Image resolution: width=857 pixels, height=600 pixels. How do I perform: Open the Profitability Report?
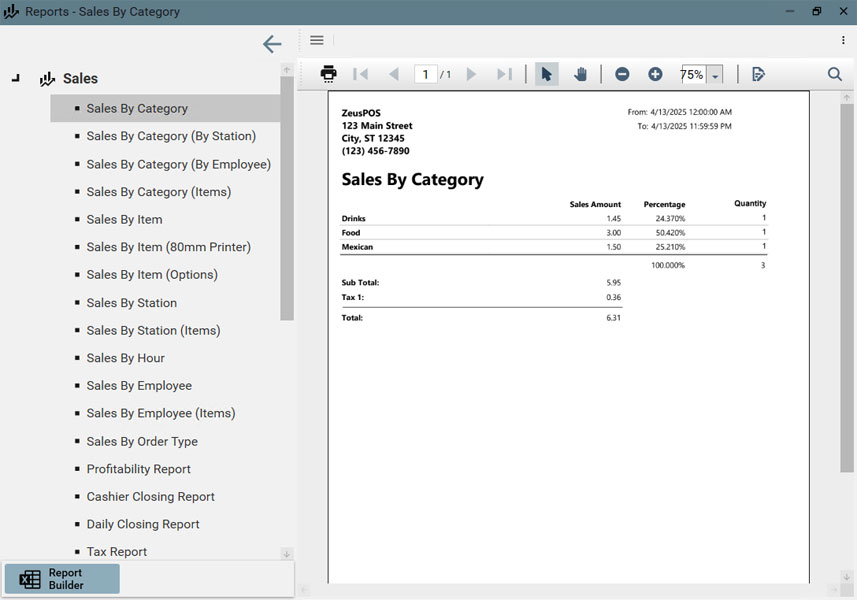[139, 469]
